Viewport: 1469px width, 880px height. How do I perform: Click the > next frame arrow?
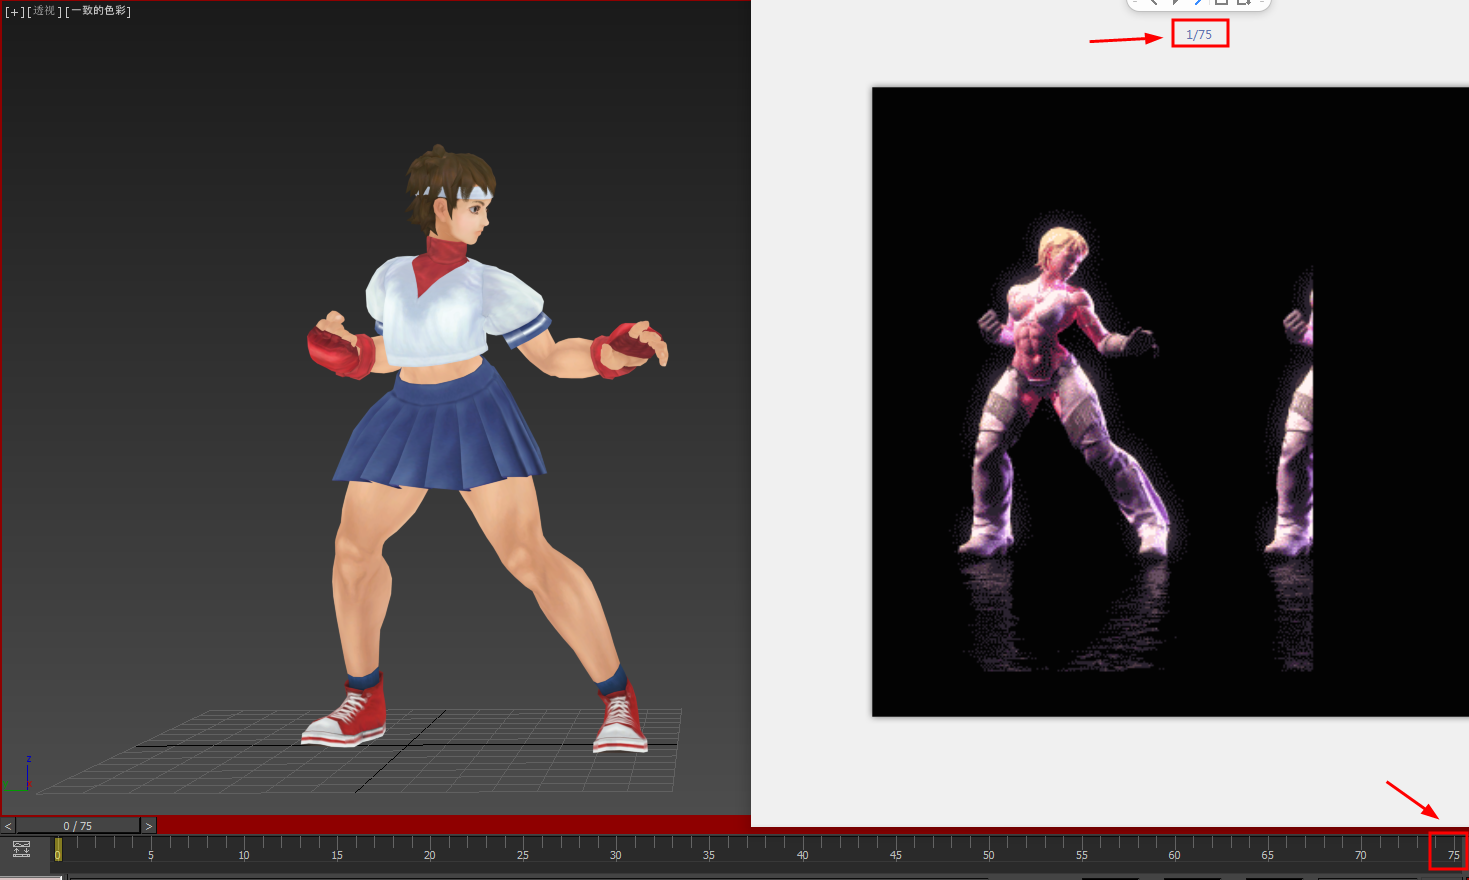[149, 826]
